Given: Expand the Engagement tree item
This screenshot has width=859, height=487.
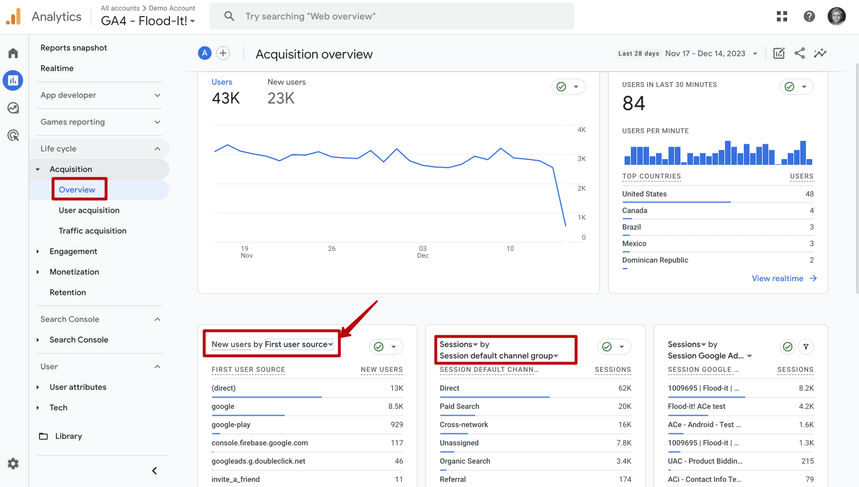Looking at the screenshot, I should point(38,251).
